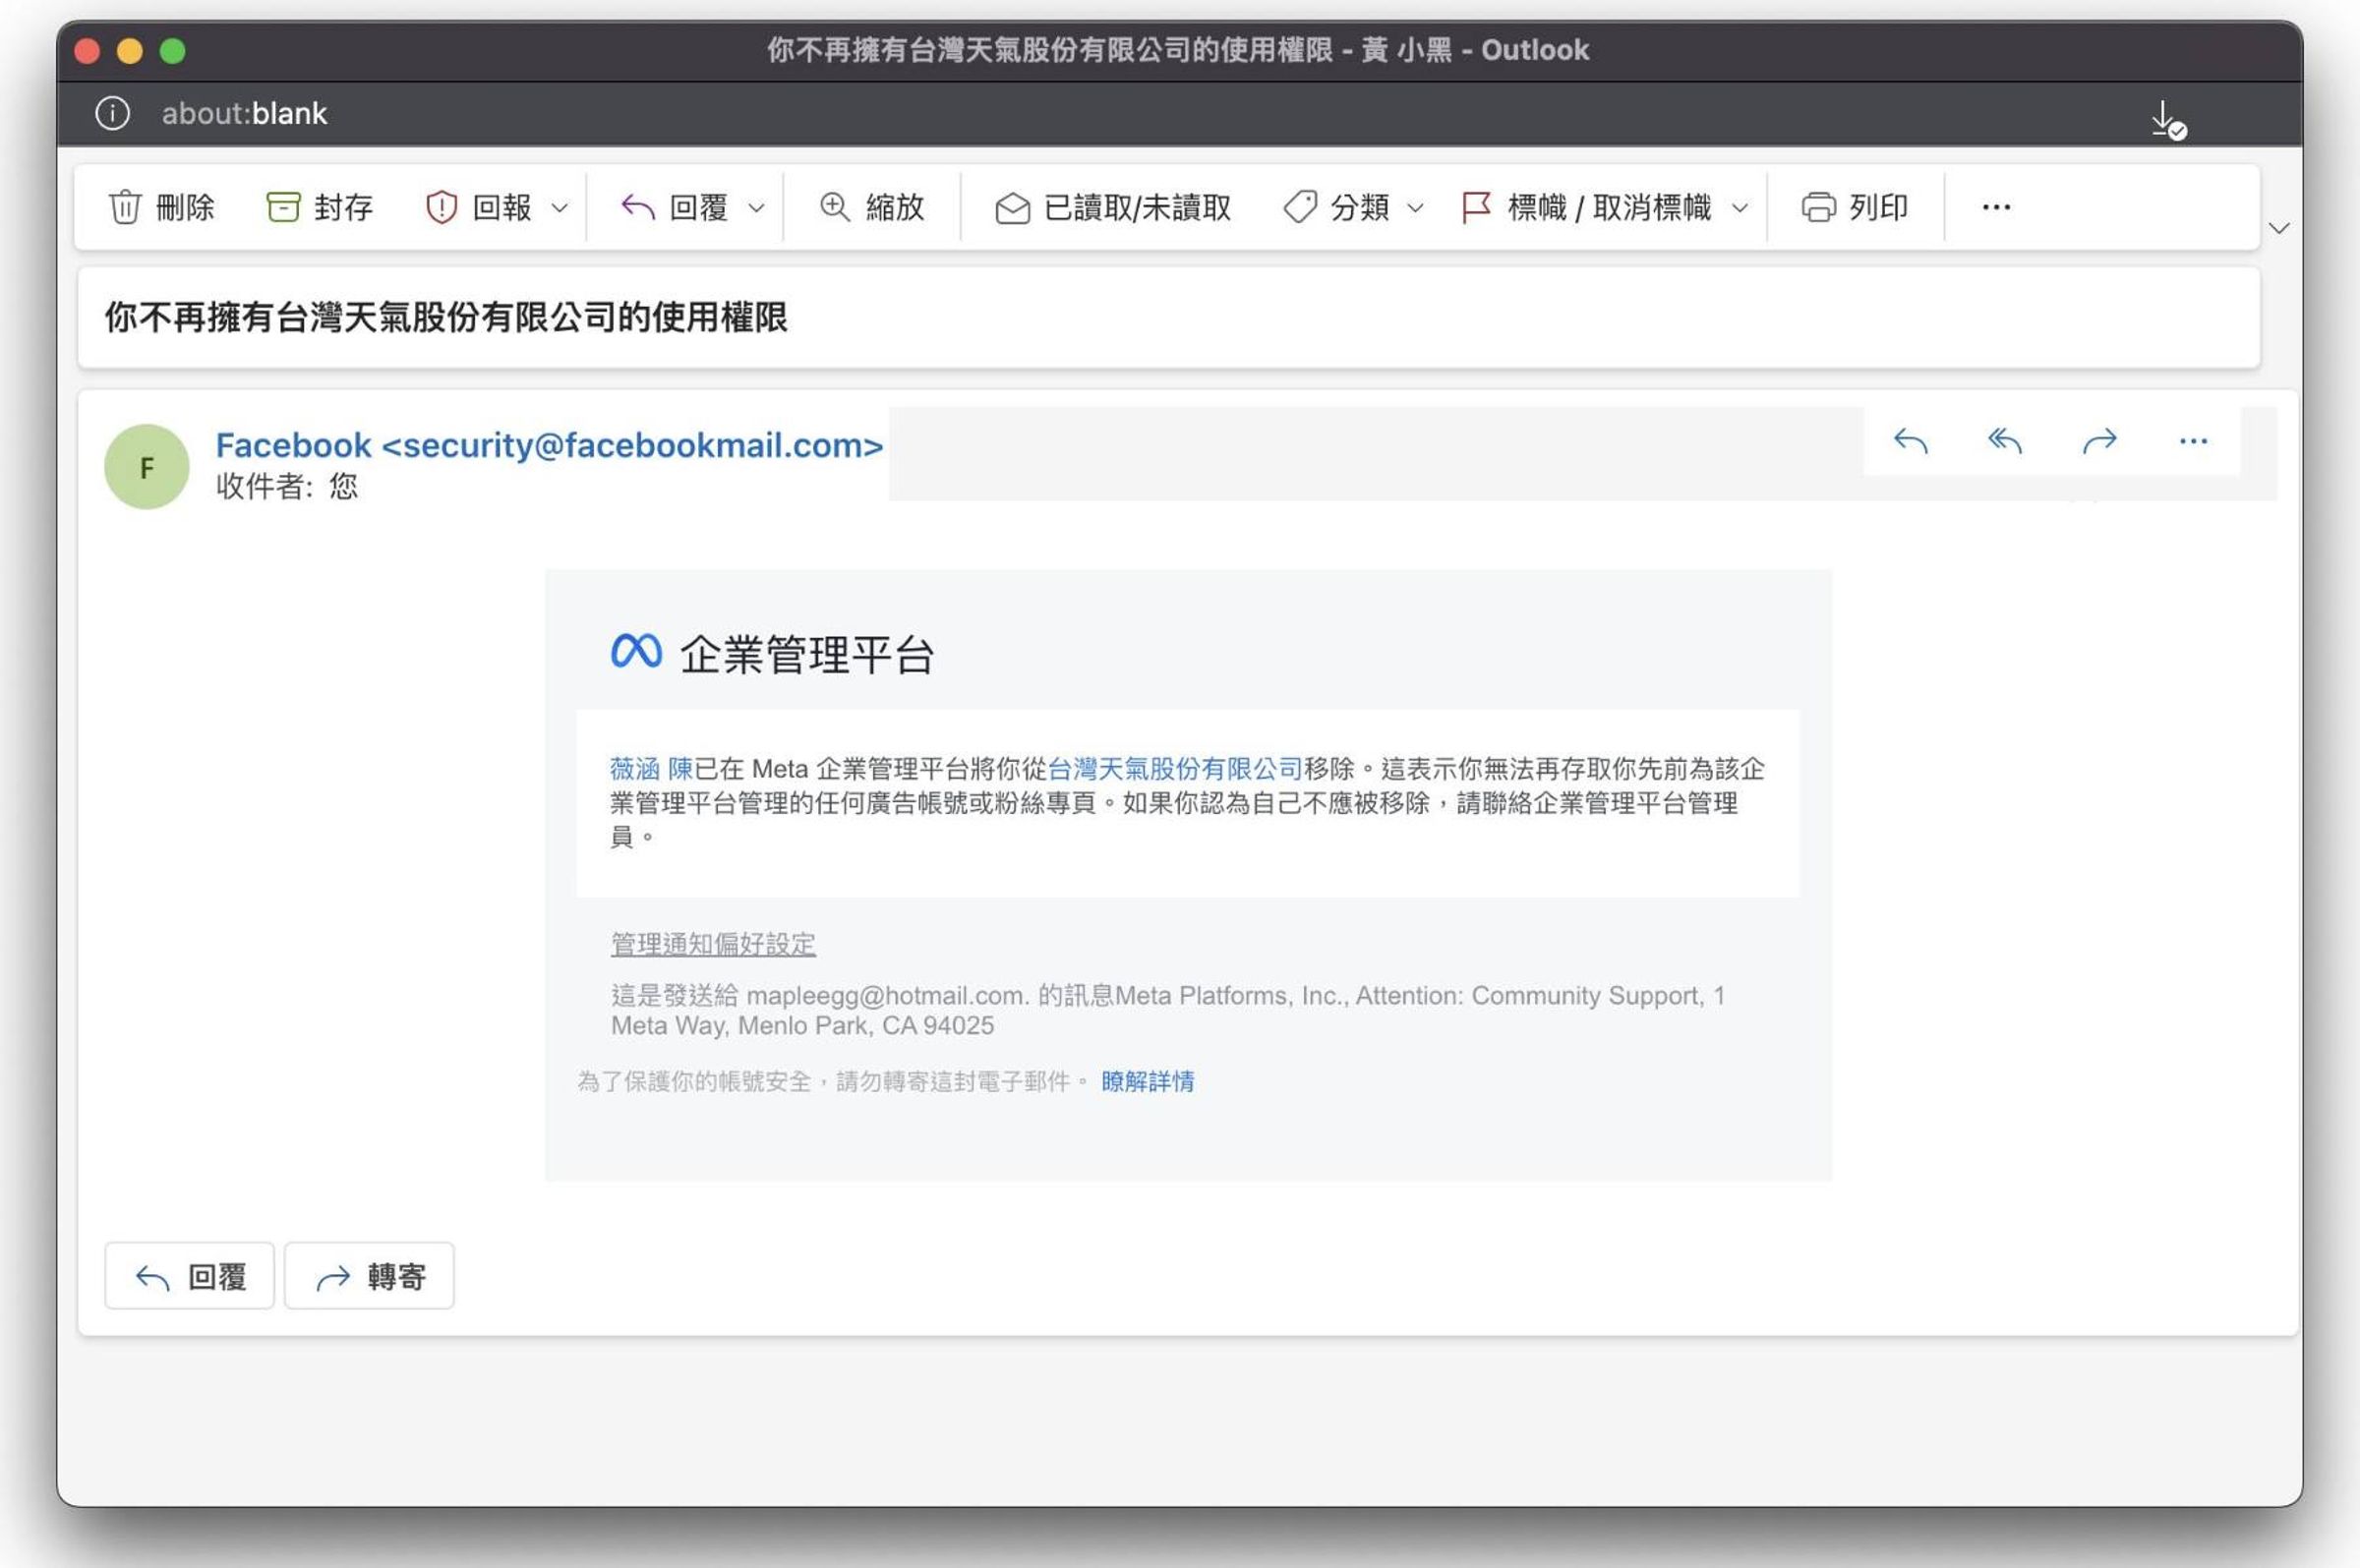
Task: Open the 標幟 / 取消標幟 dropdown arrow
Action: coord(1740,208)
